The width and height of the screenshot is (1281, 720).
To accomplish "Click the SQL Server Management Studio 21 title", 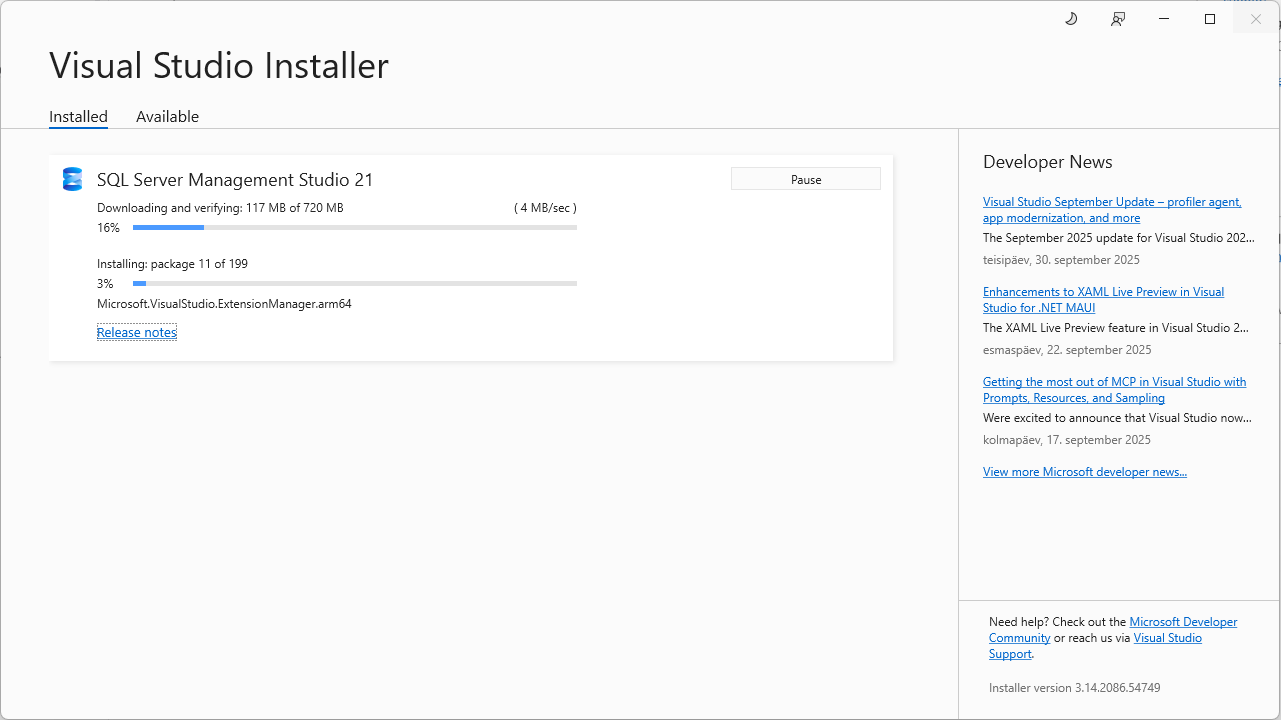I will [235, 180].
